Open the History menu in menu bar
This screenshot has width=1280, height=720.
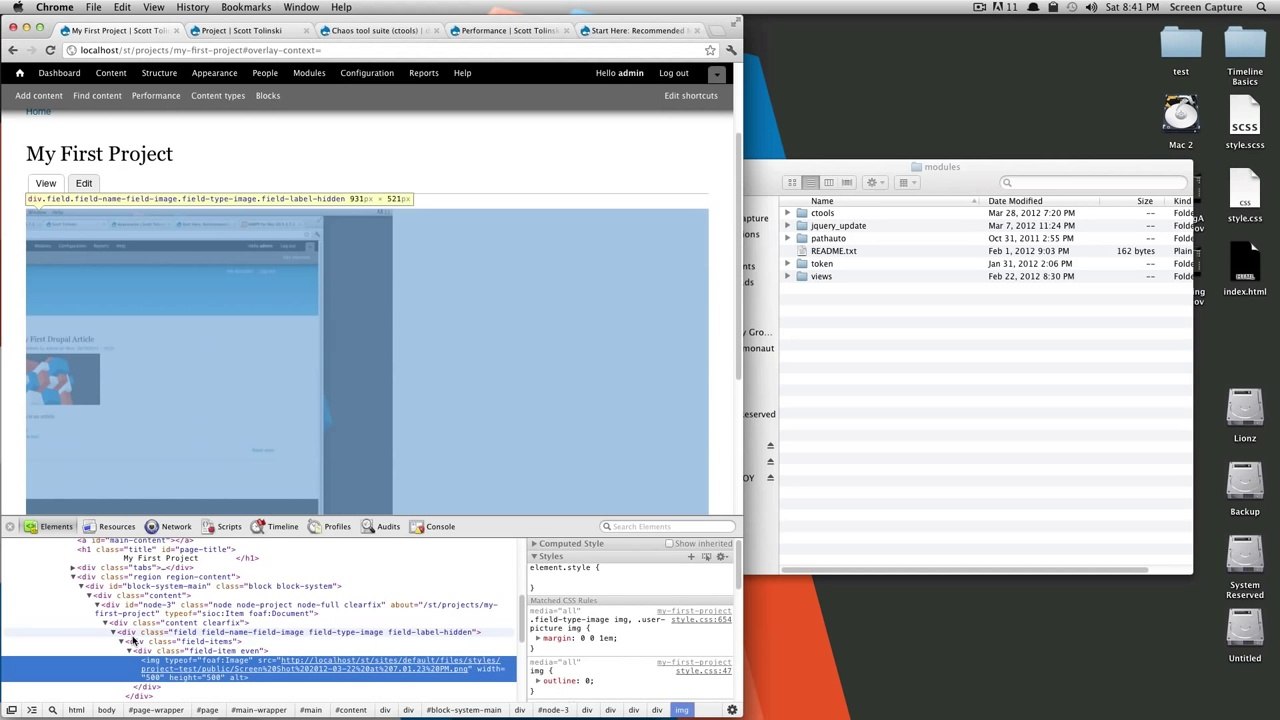pos(192,7)
